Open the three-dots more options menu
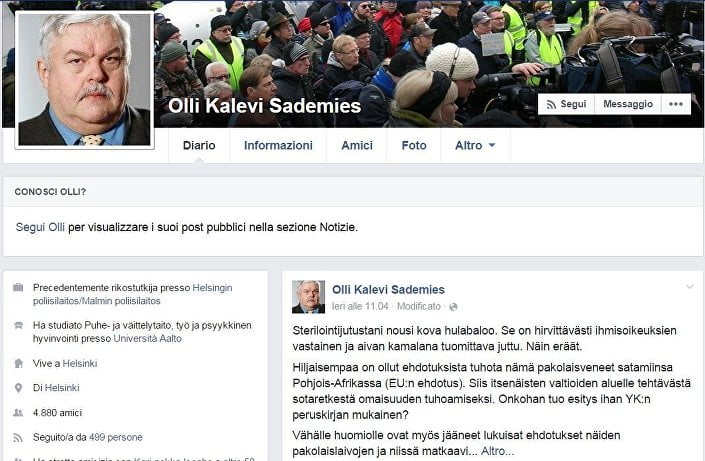This screenshot has width=705, height=461. (676, 104)
